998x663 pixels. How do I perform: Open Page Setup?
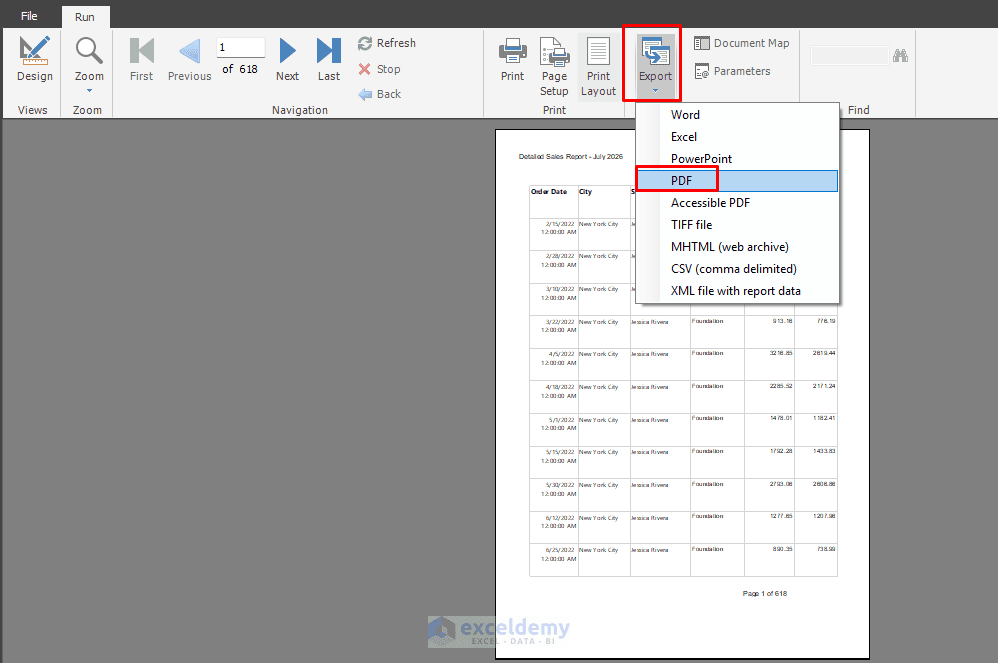pos(554,66)
